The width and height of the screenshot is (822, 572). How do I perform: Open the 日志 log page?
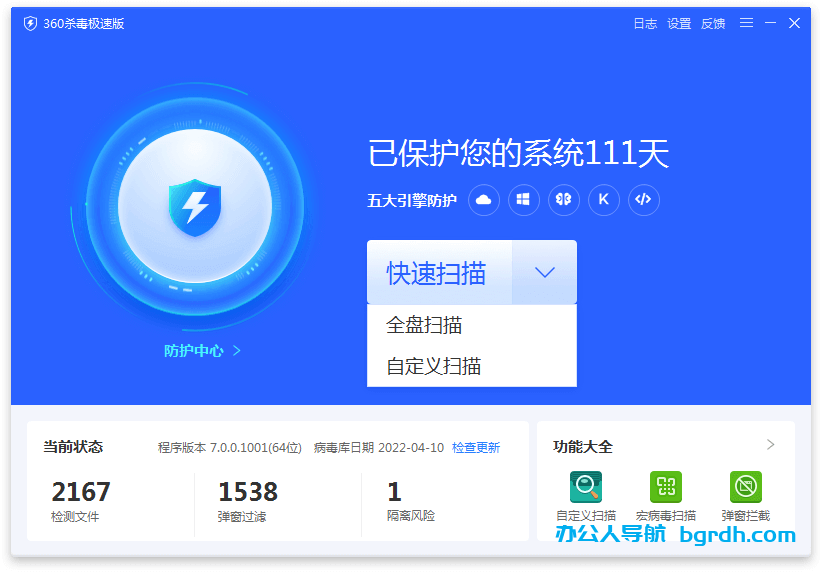click(645, 24)
